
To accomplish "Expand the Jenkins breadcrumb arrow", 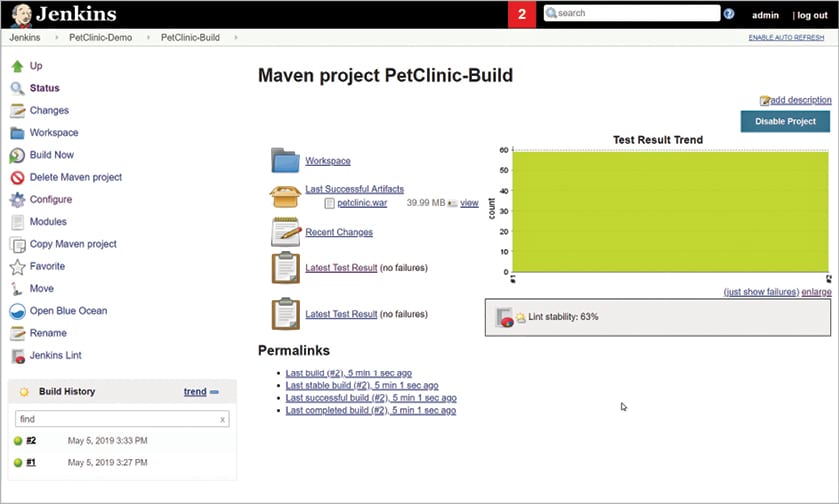I will tap(56, 37).
